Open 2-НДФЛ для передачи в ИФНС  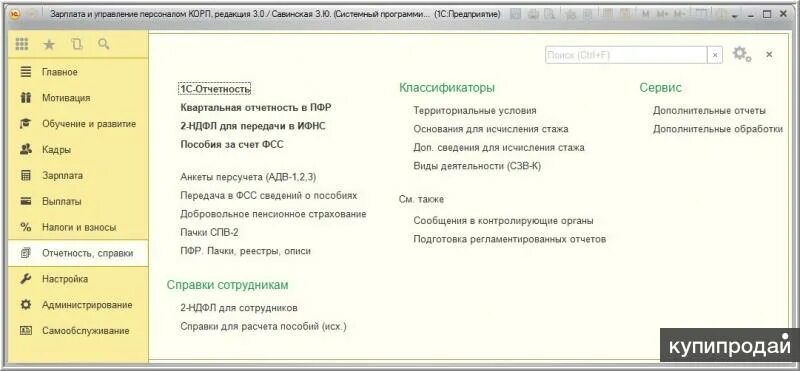(x=253, y=126)
